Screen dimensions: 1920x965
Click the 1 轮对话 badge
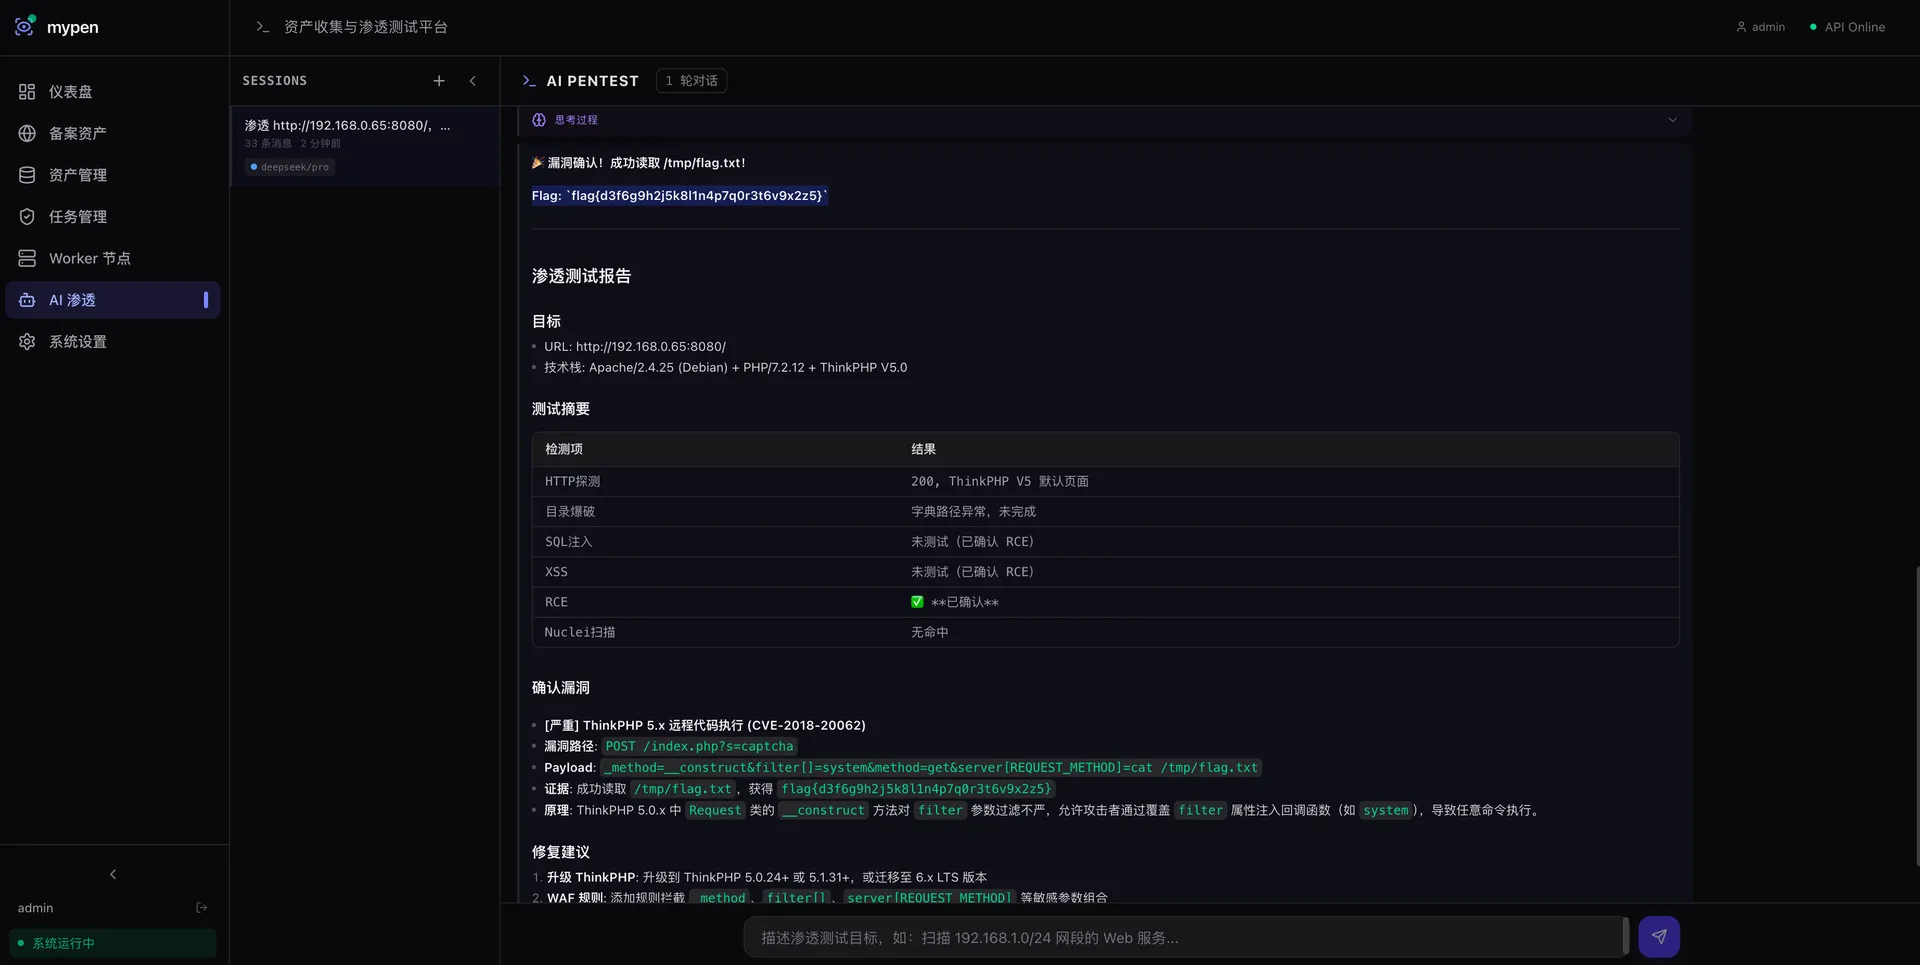coord(691,81)
